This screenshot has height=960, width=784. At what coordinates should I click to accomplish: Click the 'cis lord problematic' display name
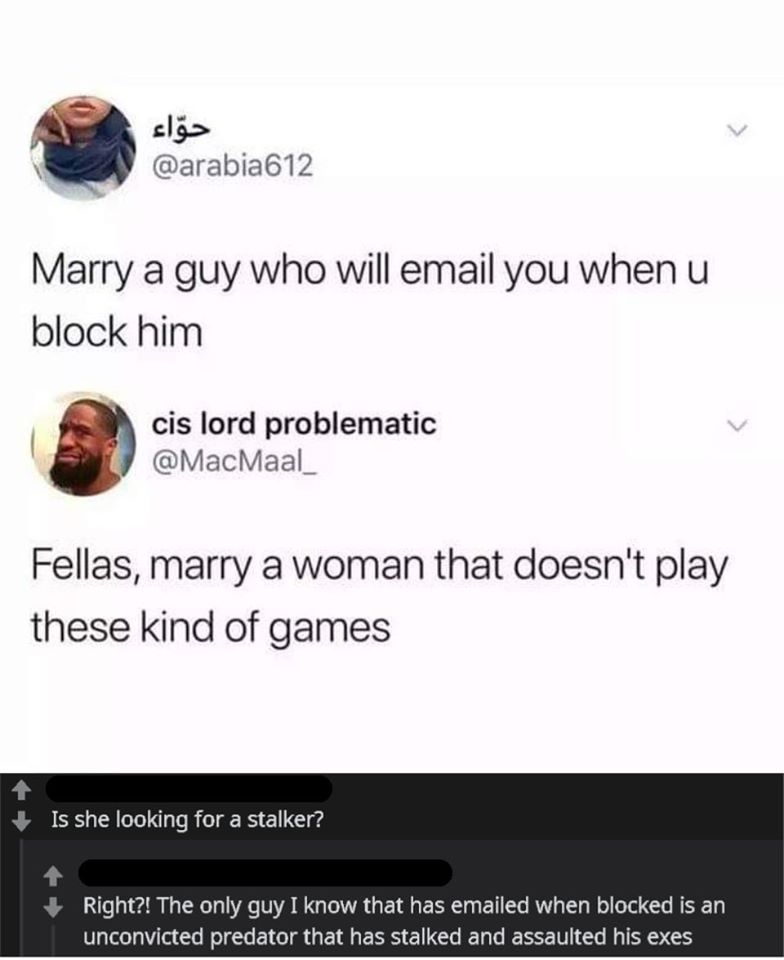point(294,424)
